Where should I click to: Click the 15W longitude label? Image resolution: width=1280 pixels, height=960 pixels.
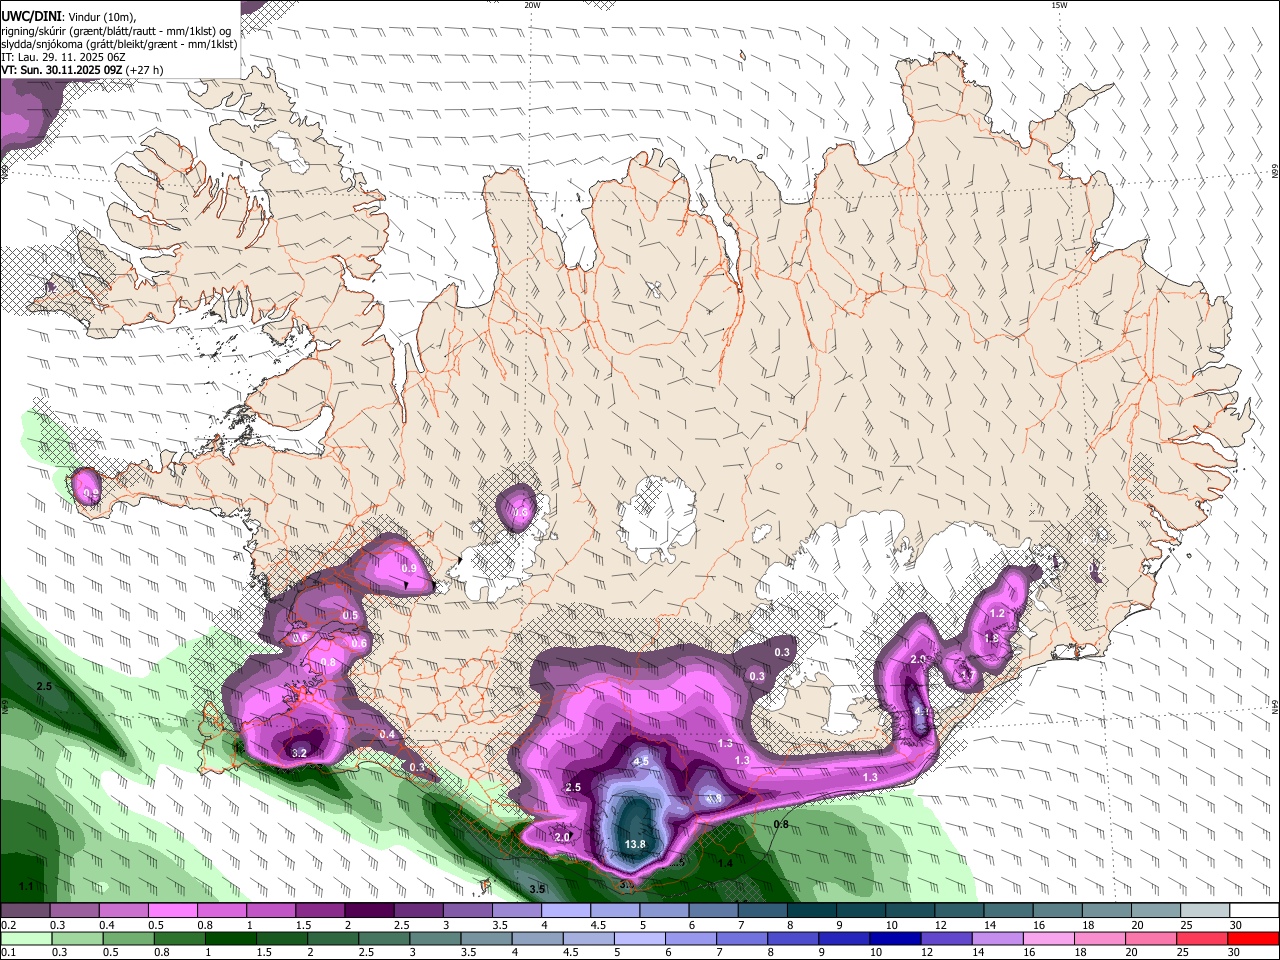[1059, 5]
